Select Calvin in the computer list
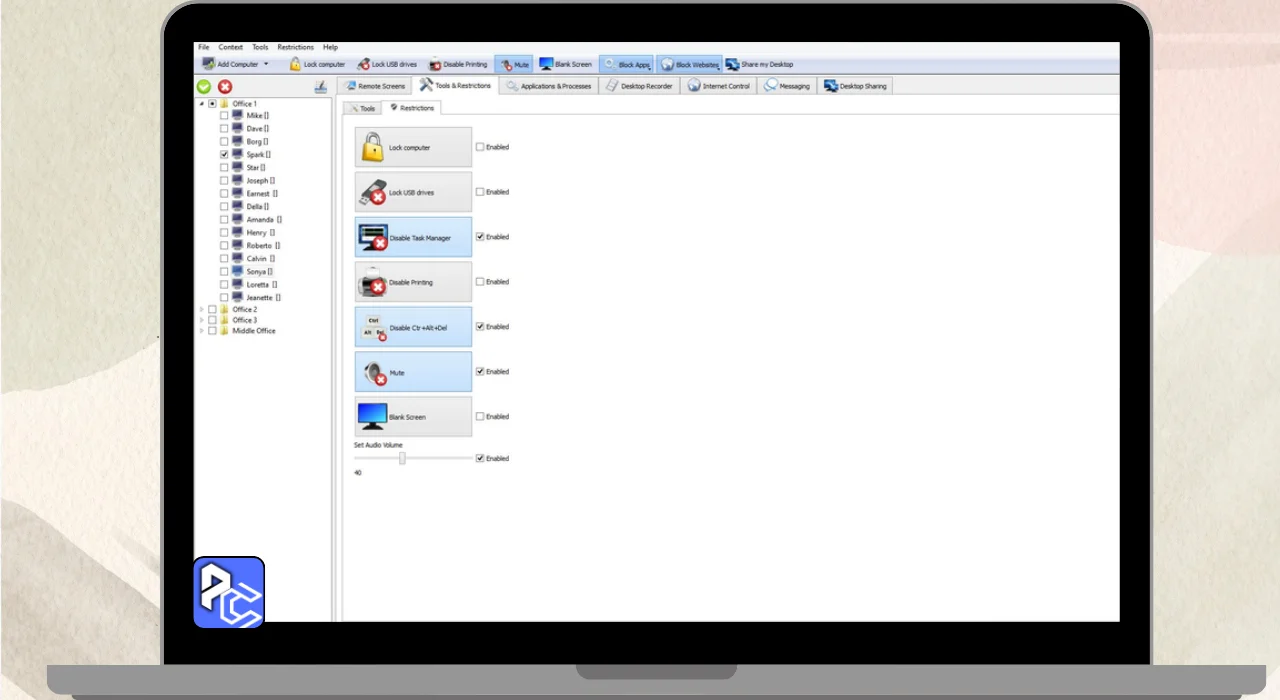Image resolution: width=1280 pixels, height=700 pixels. [260, 258]
